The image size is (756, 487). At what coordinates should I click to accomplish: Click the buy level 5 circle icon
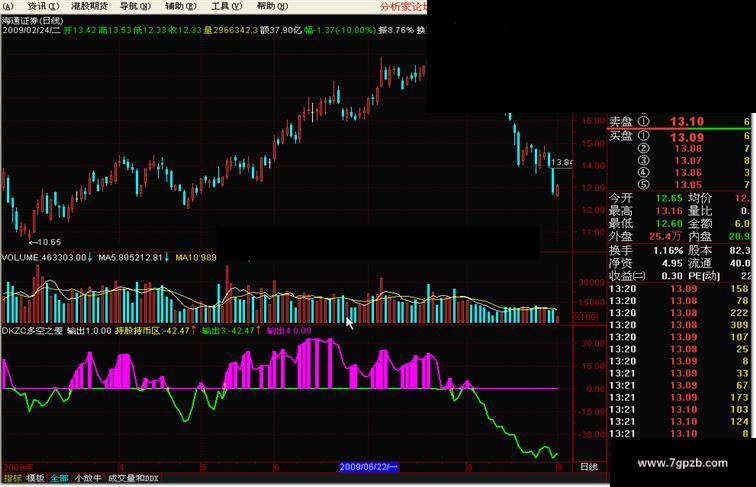(643, 185)
